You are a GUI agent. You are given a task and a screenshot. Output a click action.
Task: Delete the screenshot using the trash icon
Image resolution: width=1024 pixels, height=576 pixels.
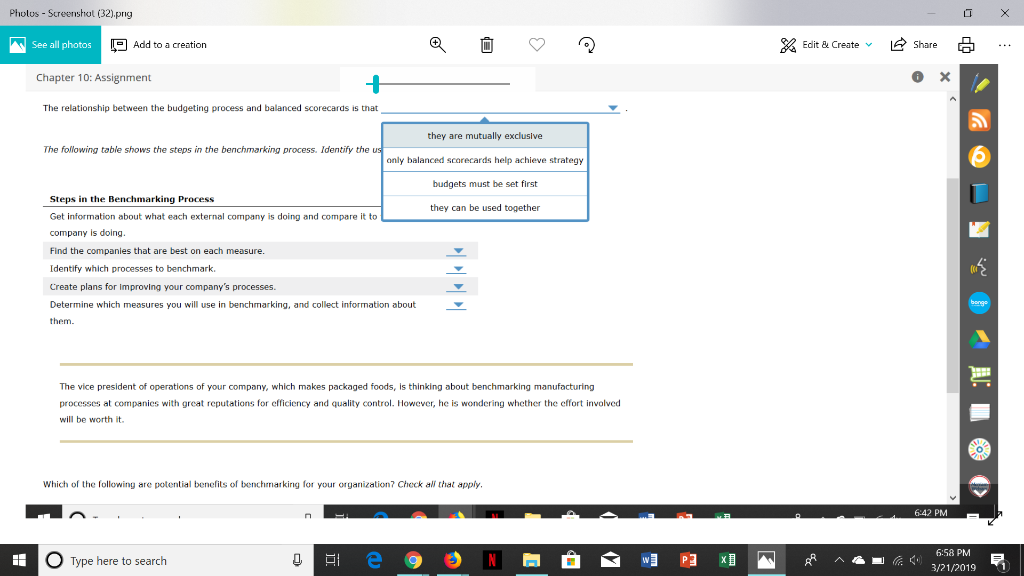[487, 45]
